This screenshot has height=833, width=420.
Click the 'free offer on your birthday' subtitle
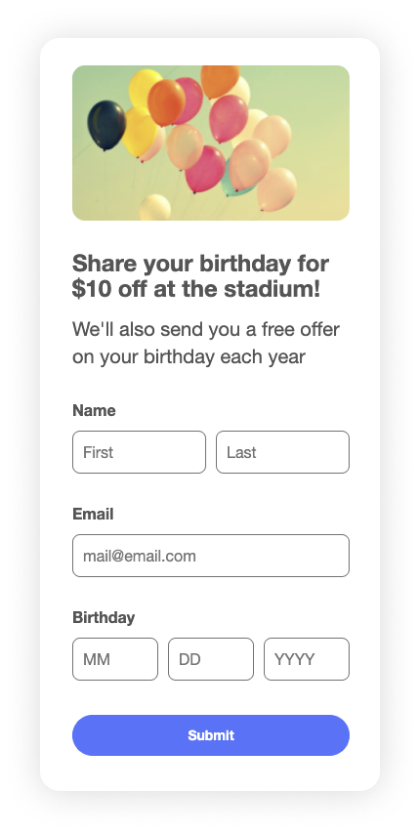click(206, 343)
